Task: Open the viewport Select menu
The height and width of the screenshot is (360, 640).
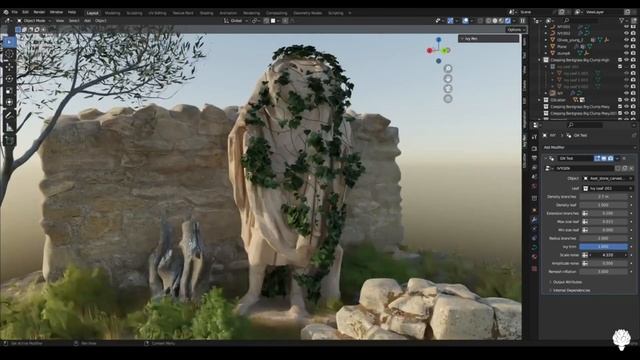Action: (x=74, y=20)
